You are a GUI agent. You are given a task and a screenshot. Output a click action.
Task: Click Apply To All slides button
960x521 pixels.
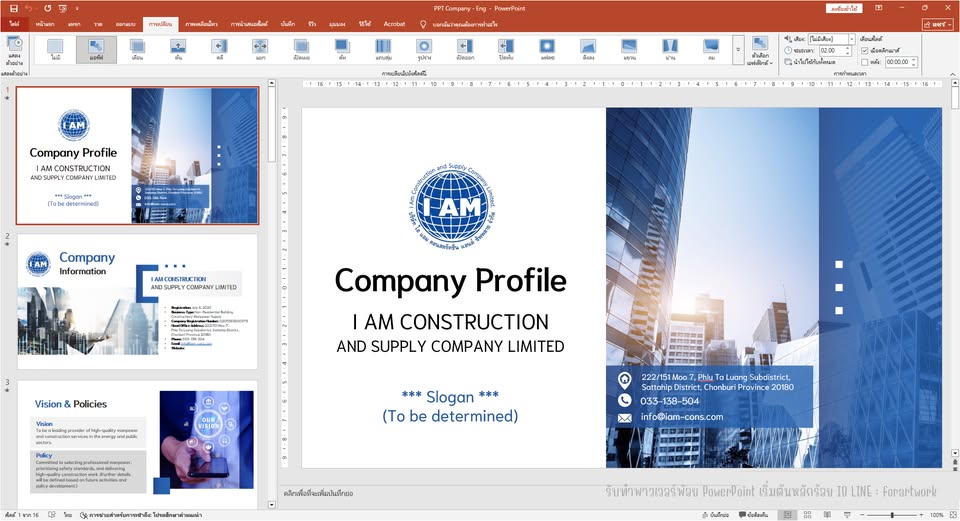tap(809, 62)
